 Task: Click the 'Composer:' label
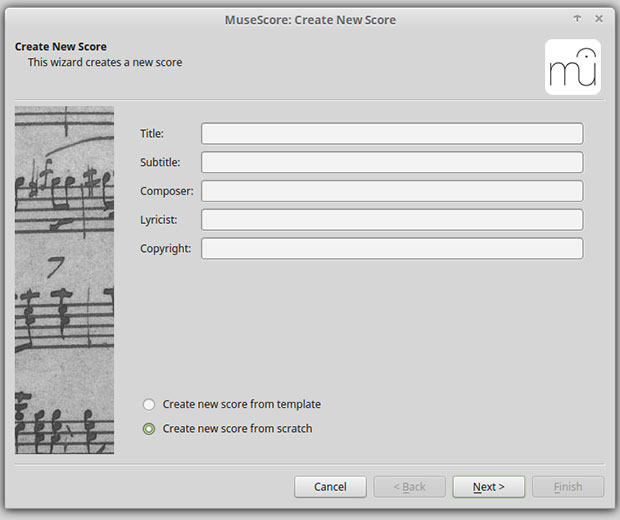coord(167,191)
